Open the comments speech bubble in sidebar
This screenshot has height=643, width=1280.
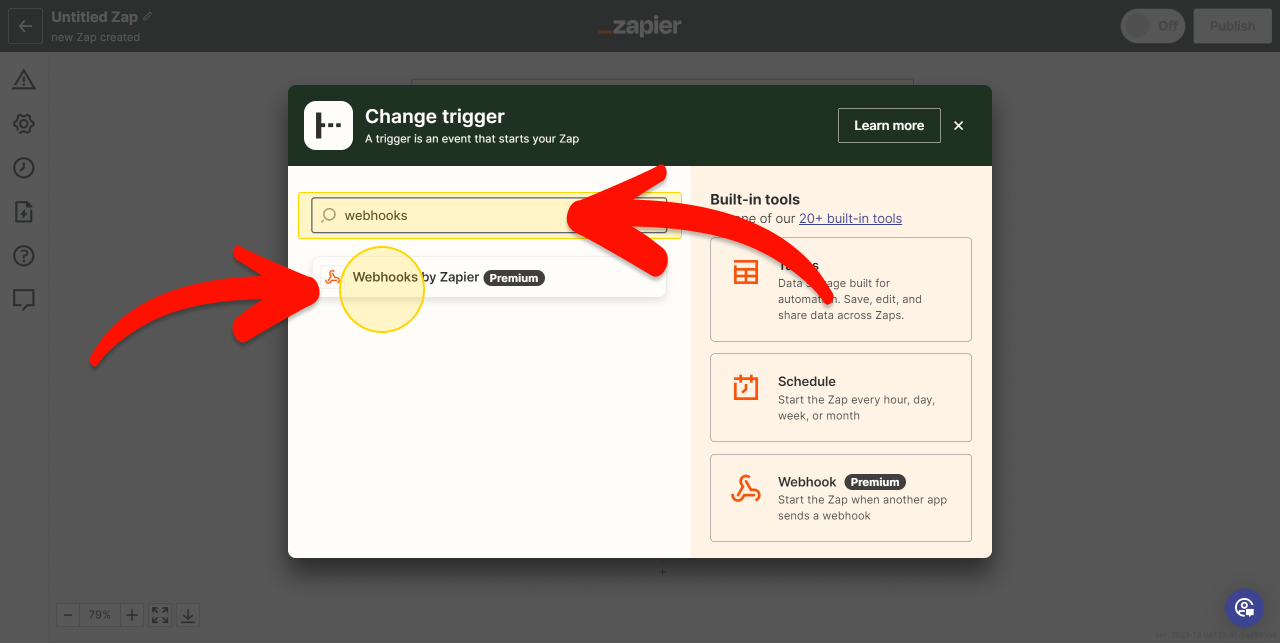(x=24, y=300)
